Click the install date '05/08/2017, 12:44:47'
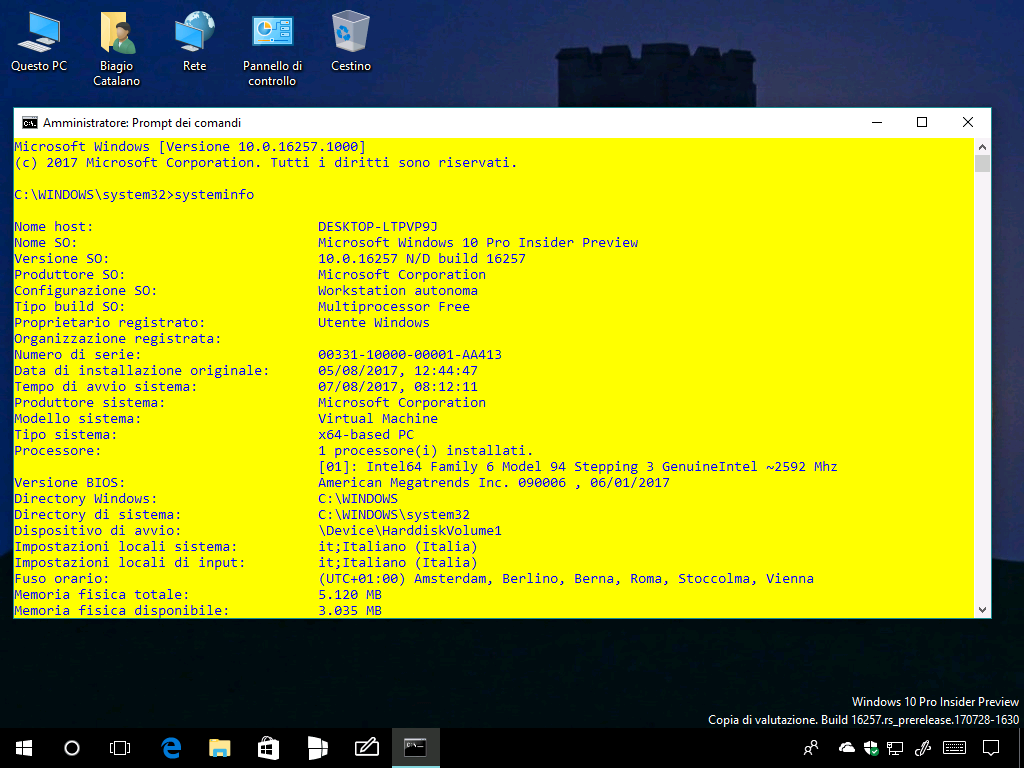The height and width of the screenshot is (768, 1024). click(398, 370)
